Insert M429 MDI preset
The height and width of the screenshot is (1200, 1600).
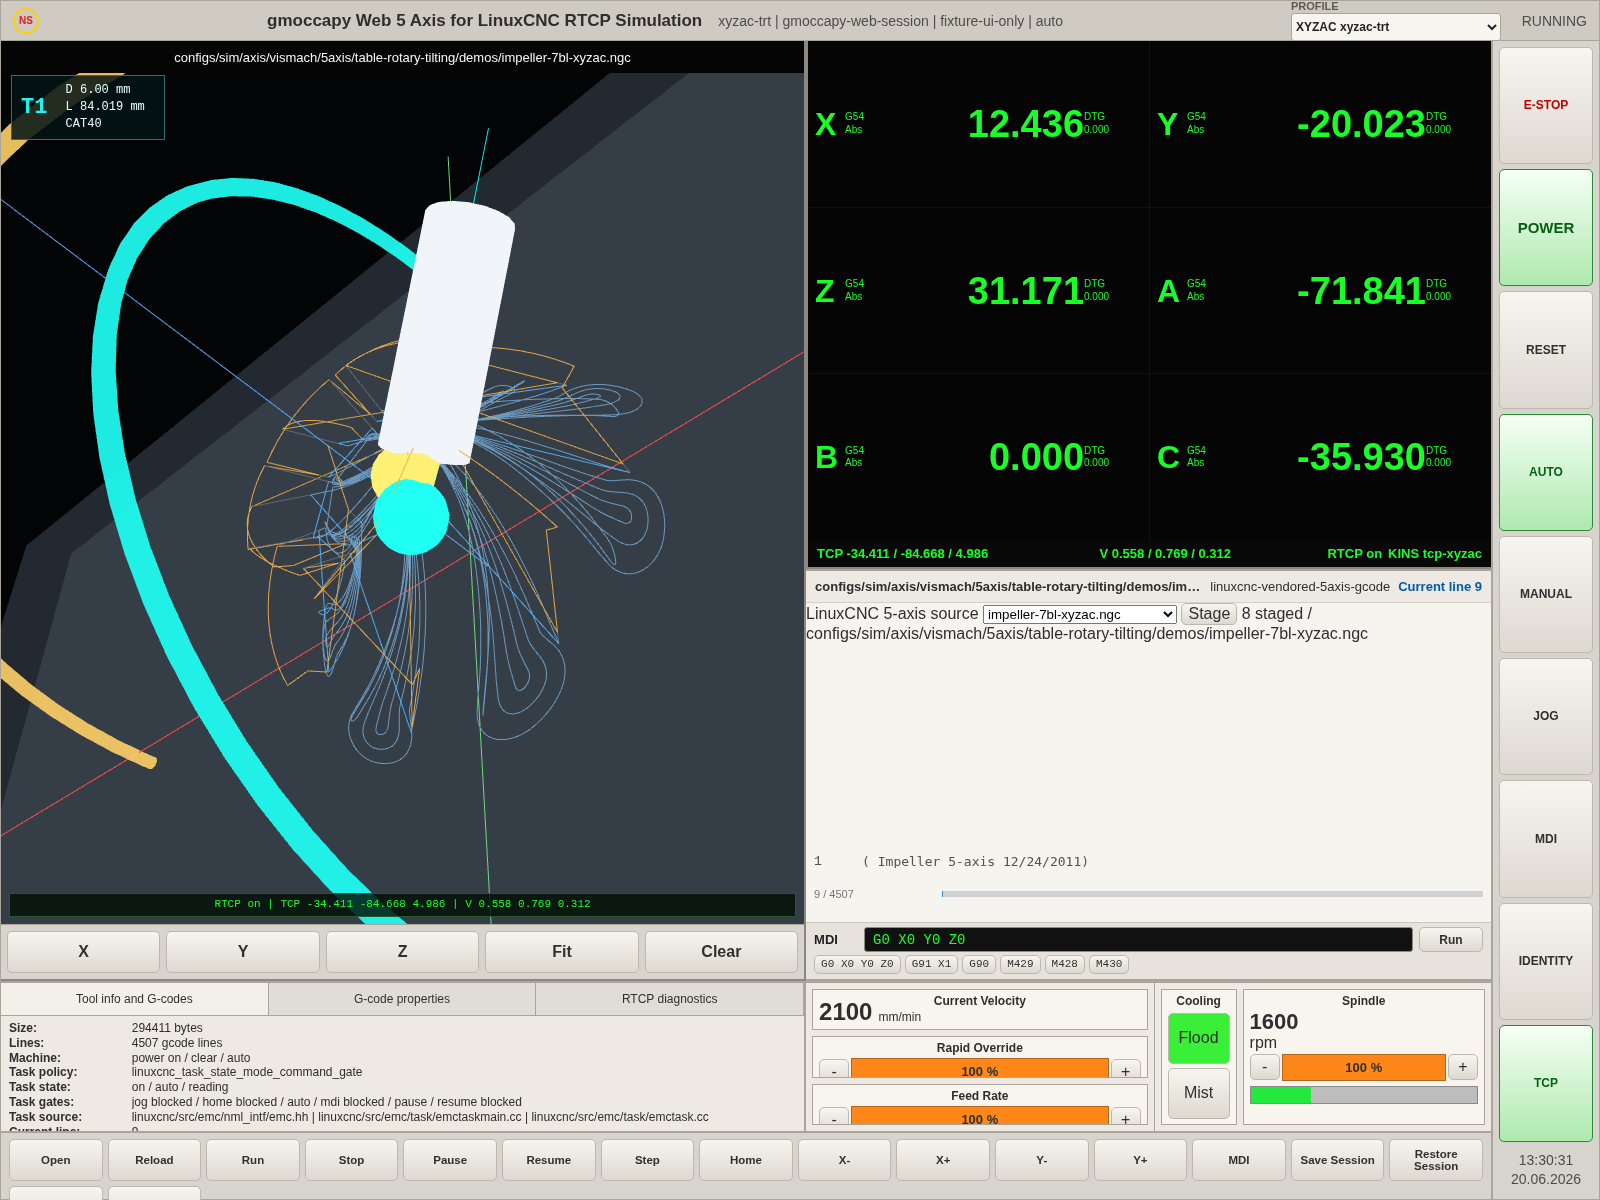pos(1020,964)
